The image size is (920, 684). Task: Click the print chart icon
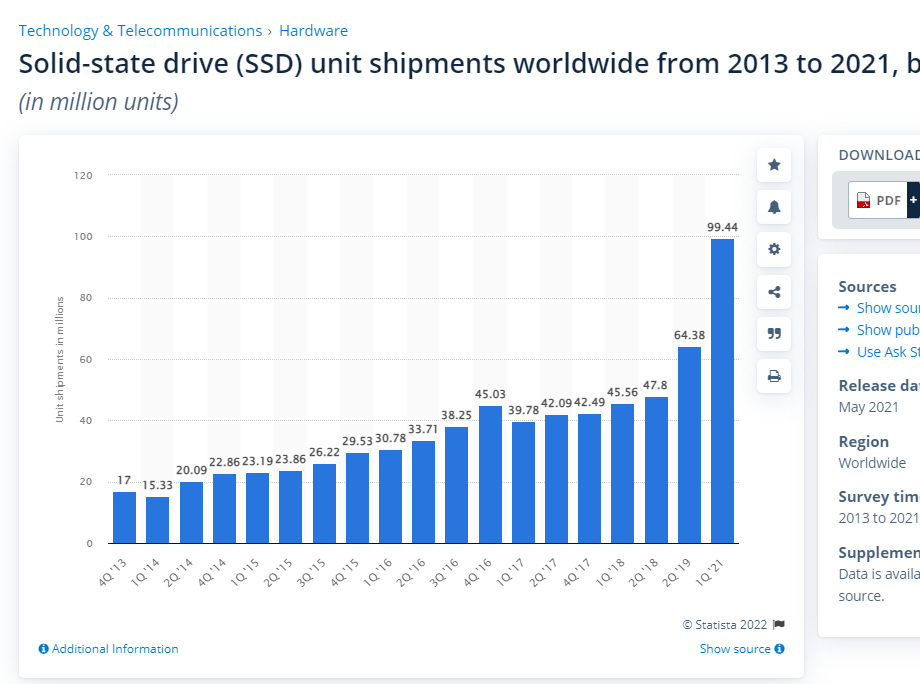coord(774,376)
